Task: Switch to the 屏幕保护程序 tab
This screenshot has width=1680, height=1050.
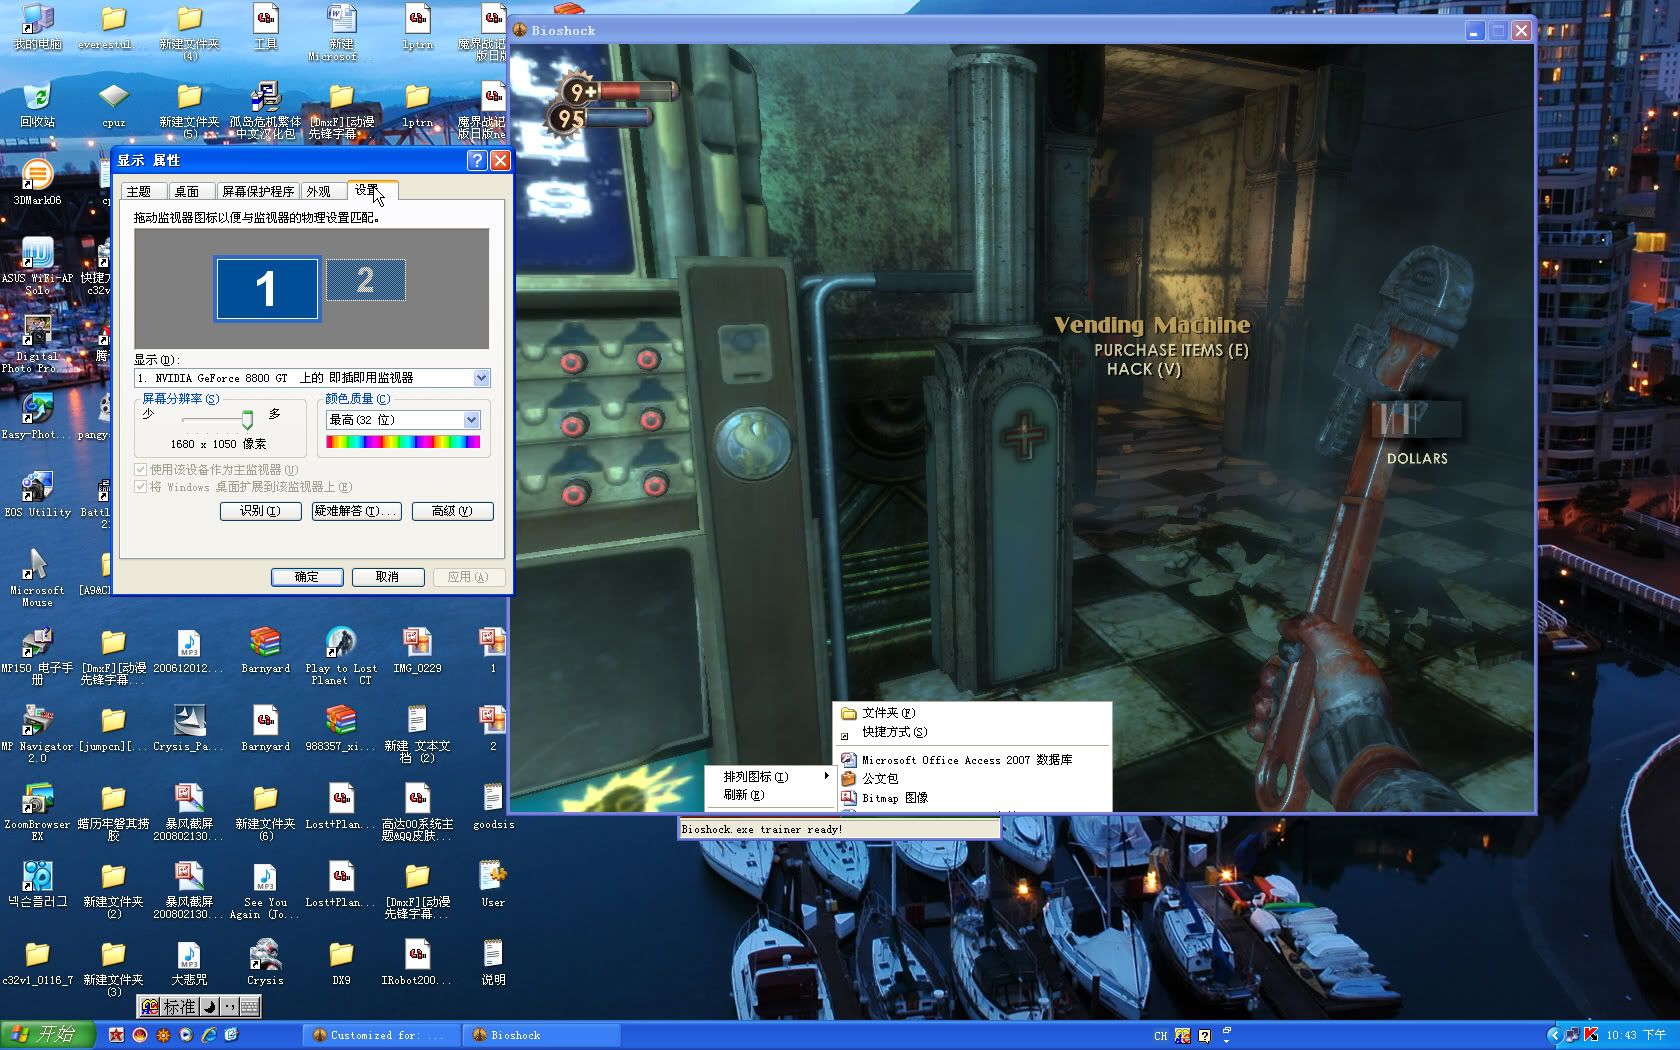Action: point(257,191)
